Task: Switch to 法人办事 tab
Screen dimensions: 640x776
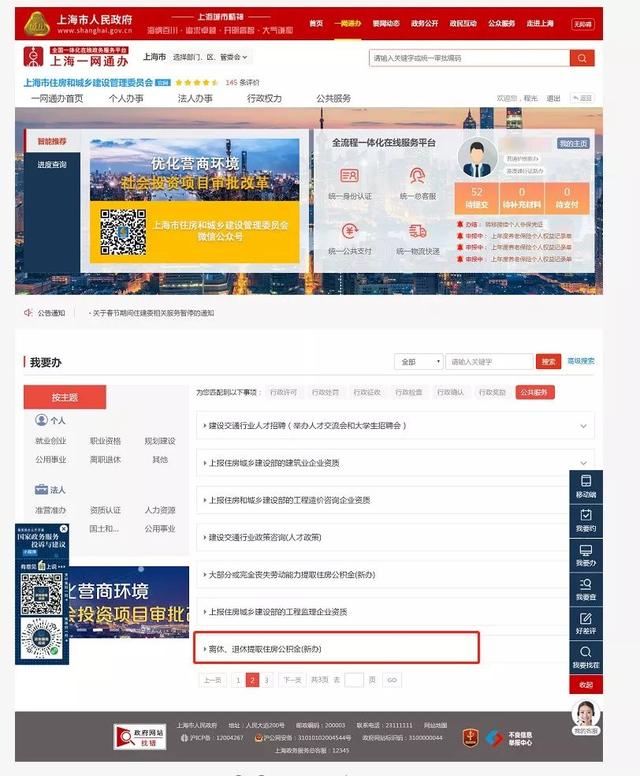Action: click(195, 98)
